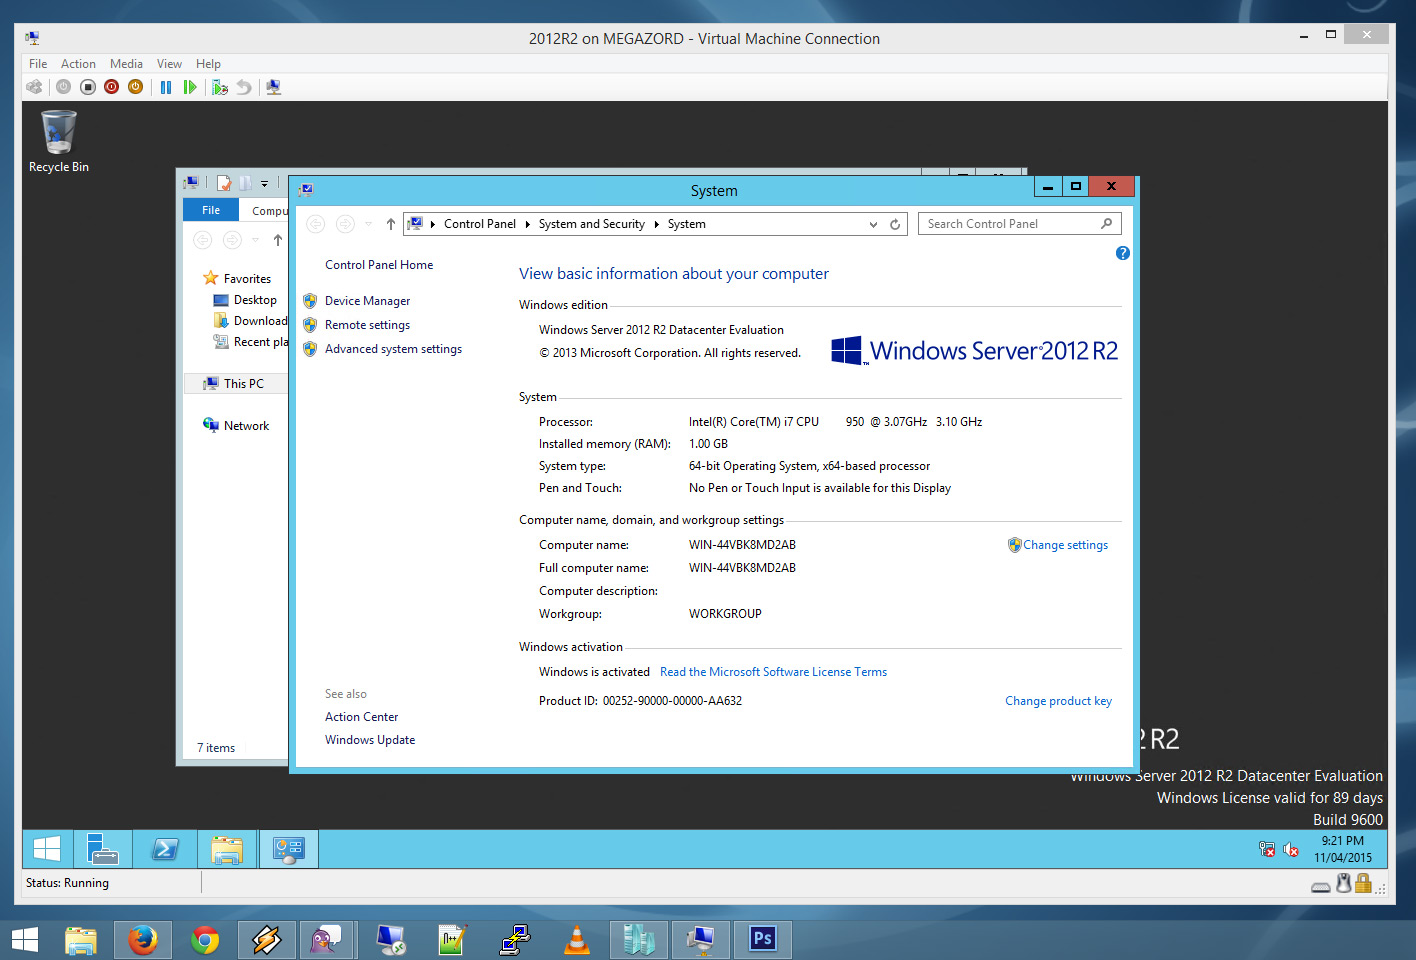Click the guest VM Start button
This screenshot has width=1416, height=960.
pyautogui.click(x=47, y=849)
